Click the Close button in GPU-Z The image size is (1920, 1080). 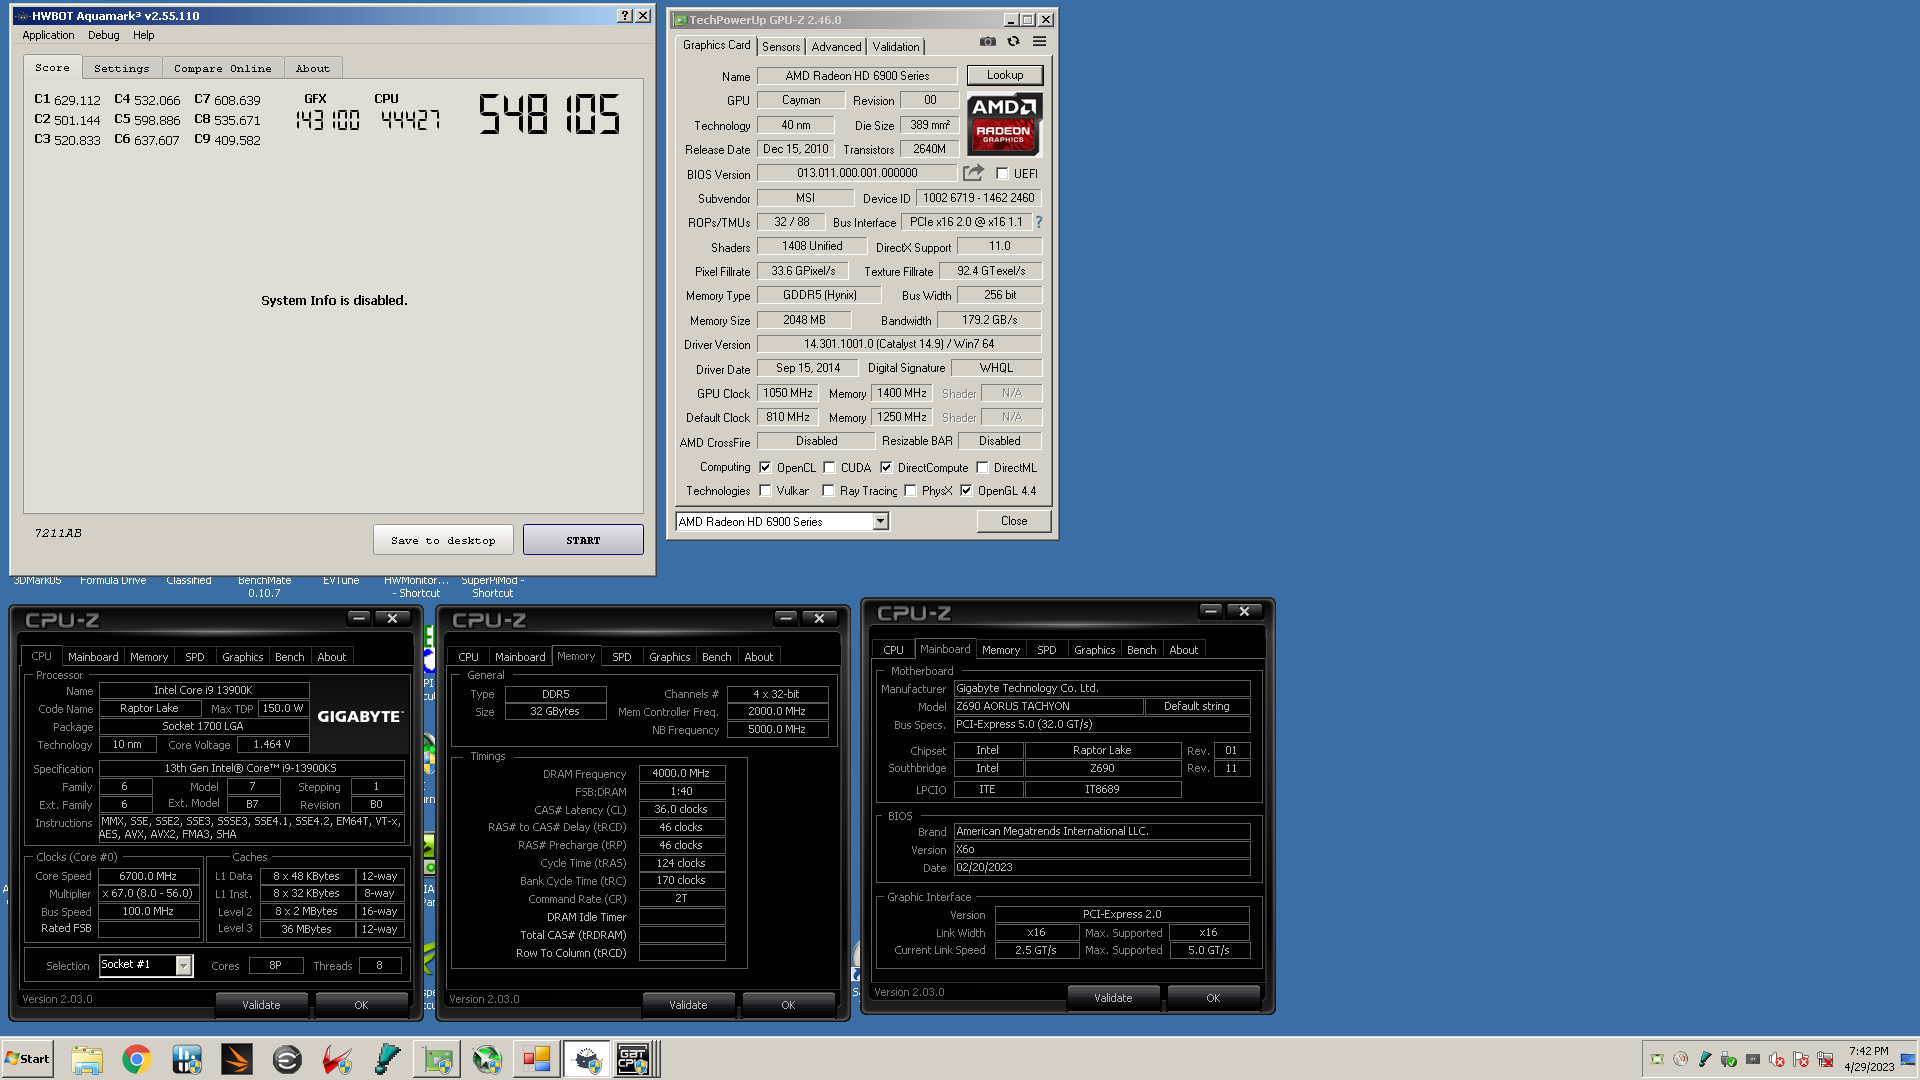[x=1014, y=521]
